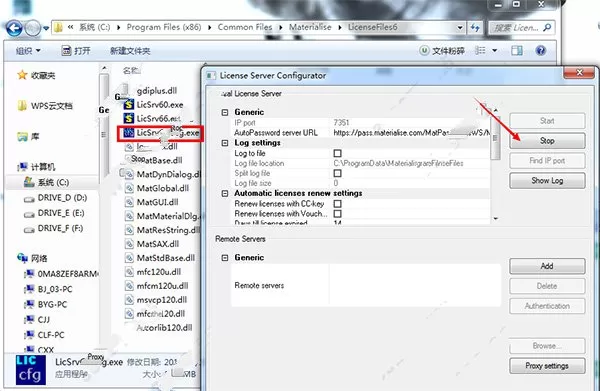600x391 pixels.
Task: Select WPS云文档 in navigation pane
Action: click(45, 106)
